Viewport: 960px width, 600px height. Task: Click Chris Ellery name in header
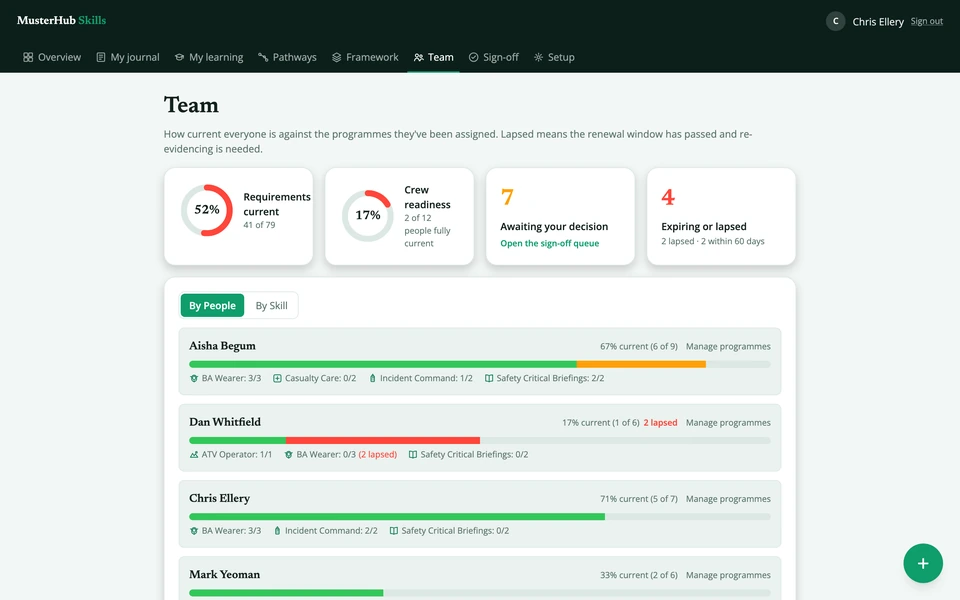878,21
